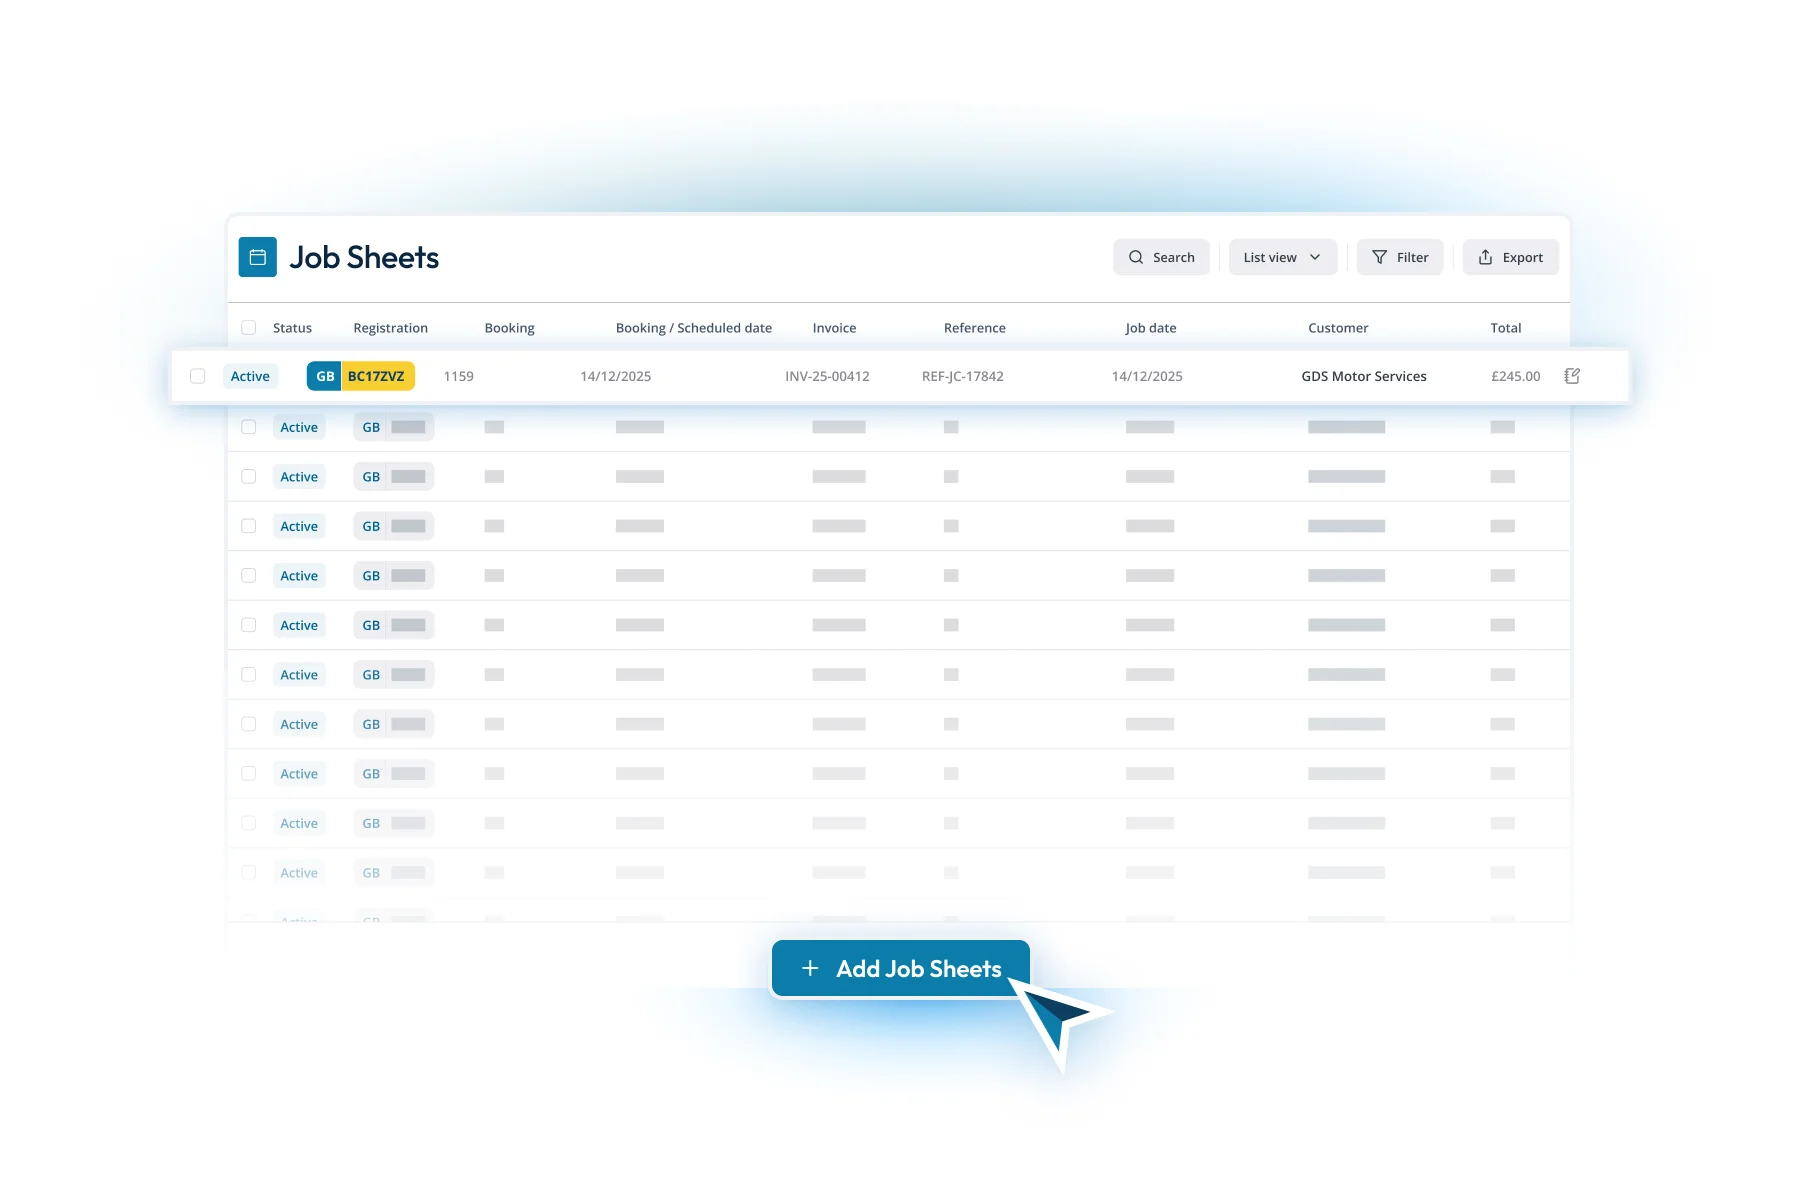This screenshot has height=1200, width=1800.
Task: Click customer GDS Motor Services
Action: (1364, 376)
